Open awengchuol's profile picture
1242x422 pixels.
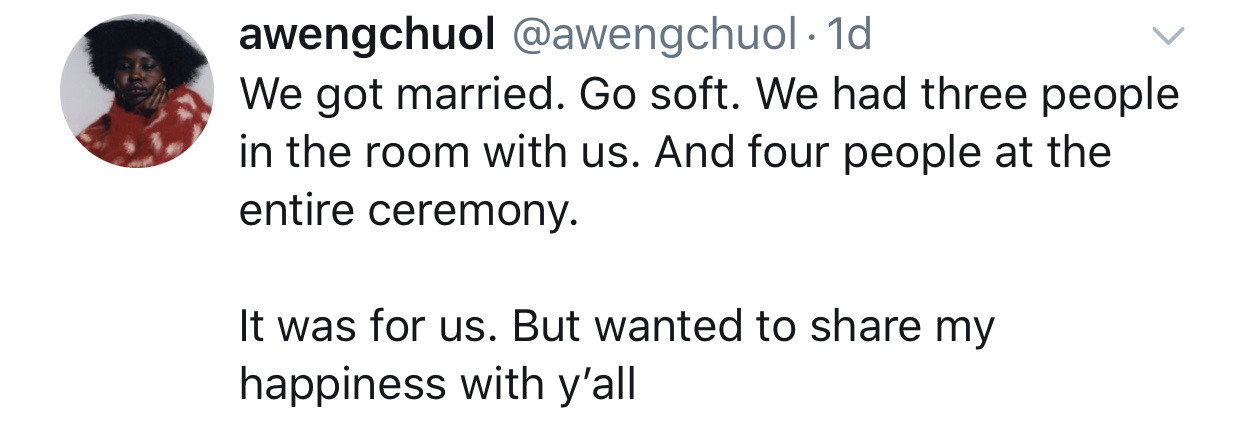[136, 92]
